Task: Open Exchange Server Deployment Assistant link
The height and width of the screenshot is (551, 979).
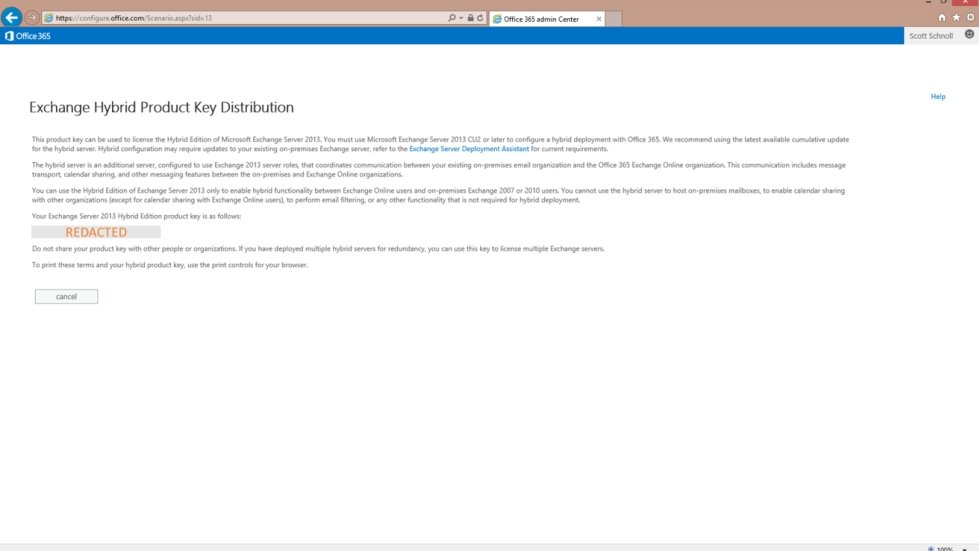Action: 469,149
